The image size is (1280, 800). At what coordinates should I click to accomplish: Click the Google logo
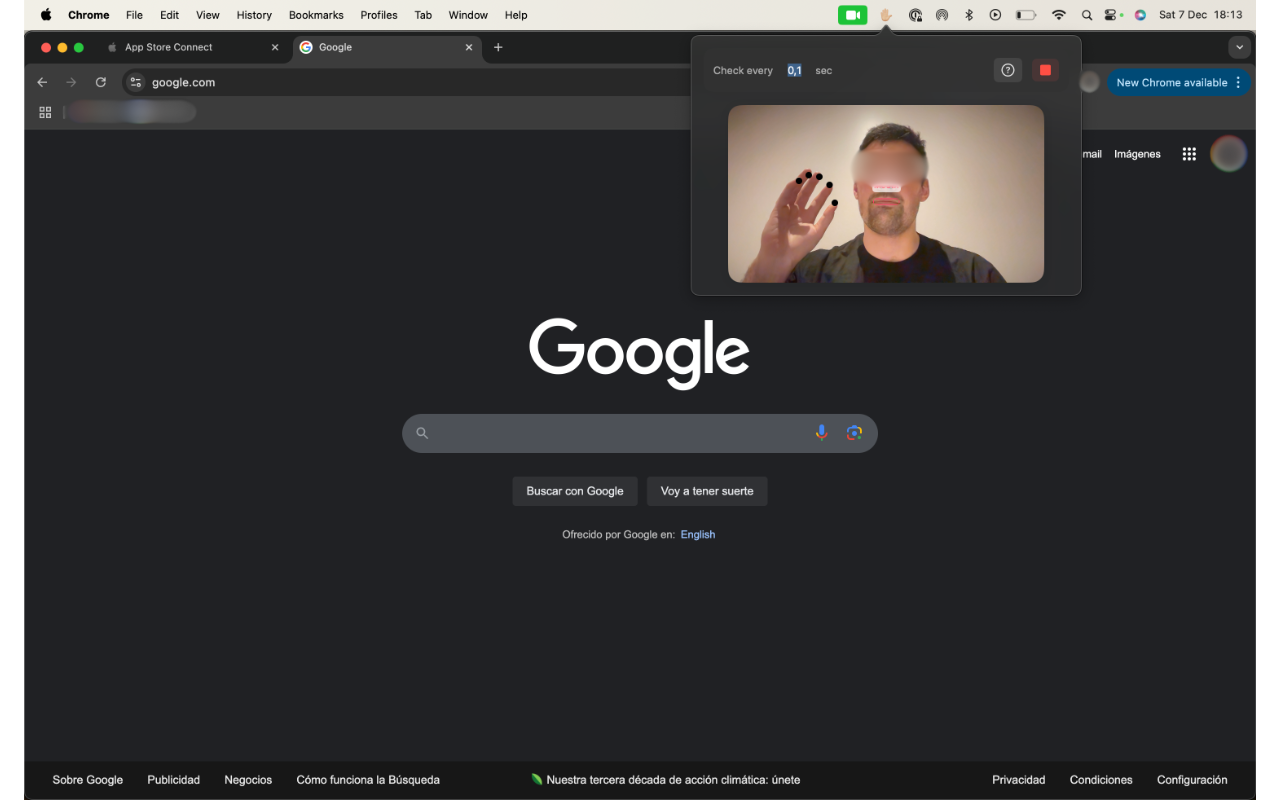(x=640, y=352)
